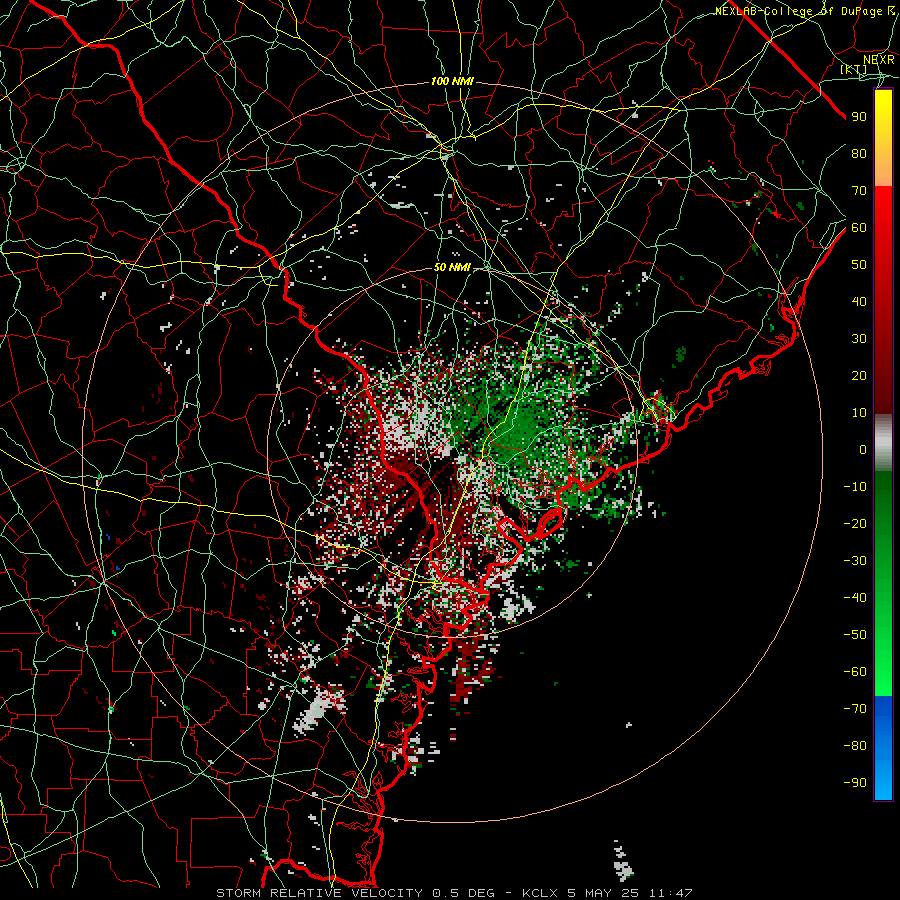Click the -60 value on the velocity scale
The image size is (900, 900).
tap(855, 672)
